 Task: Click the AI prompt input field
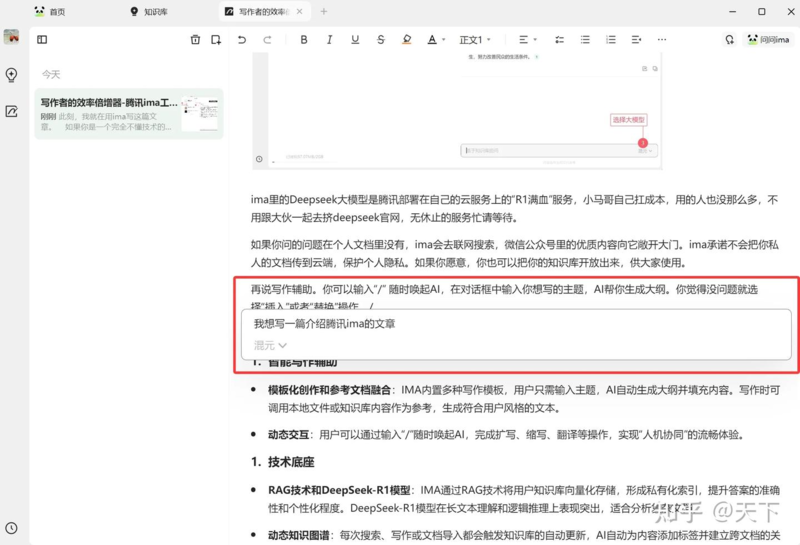pos(500,324)
